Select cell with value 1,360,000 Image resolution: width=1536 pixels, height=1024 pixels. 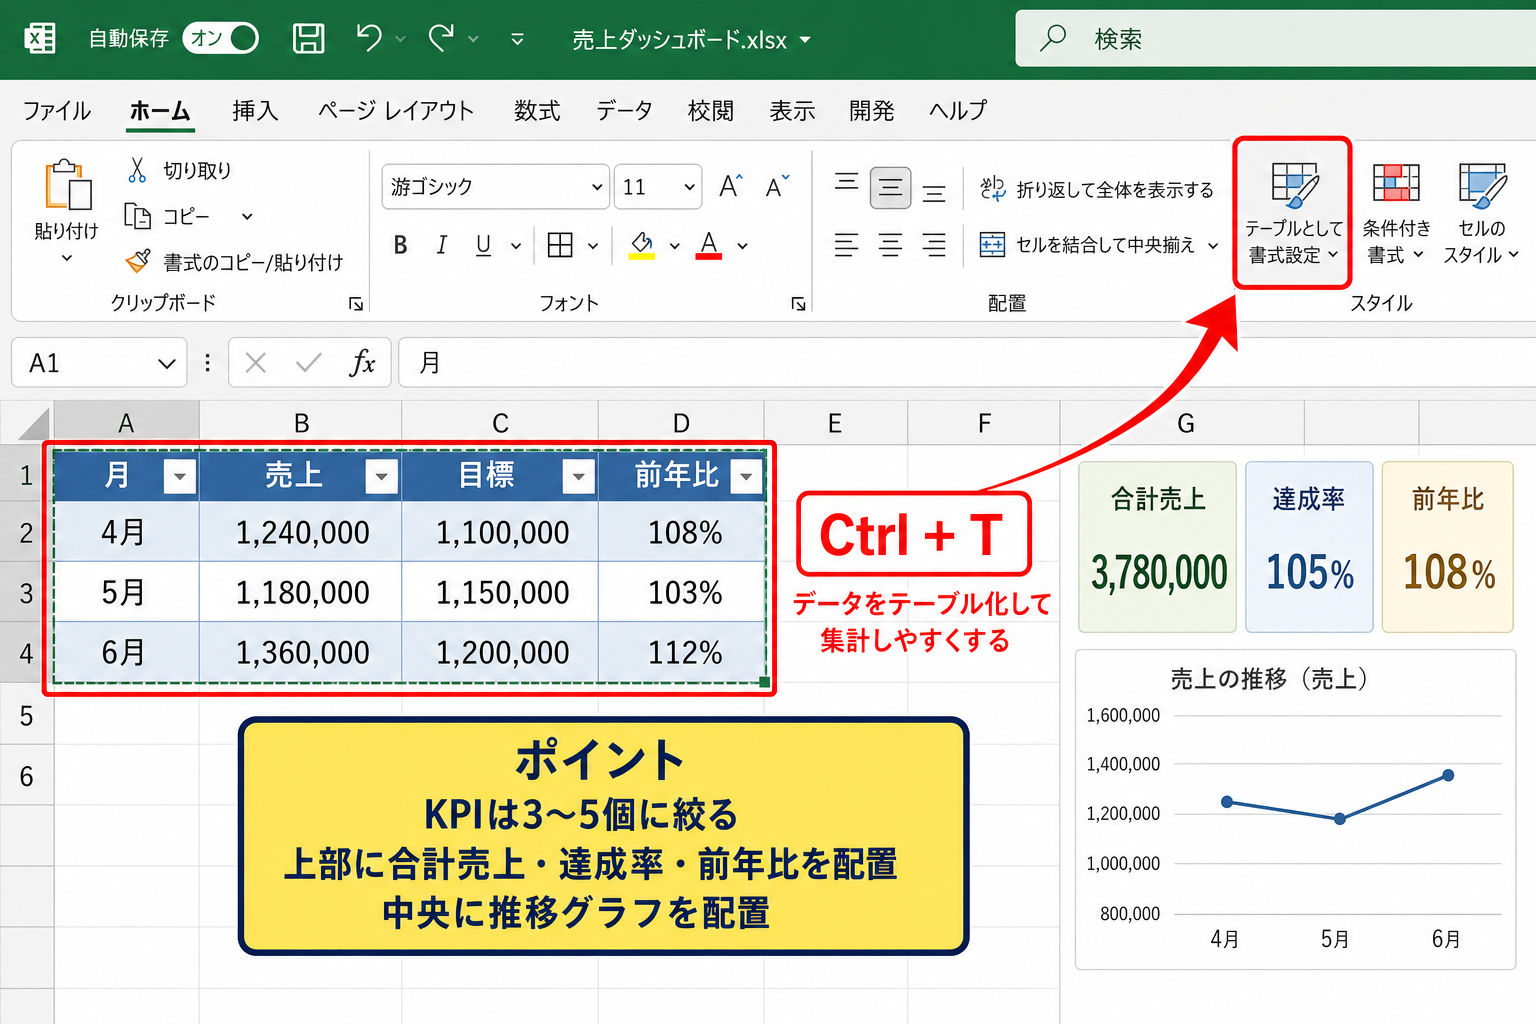301,653
